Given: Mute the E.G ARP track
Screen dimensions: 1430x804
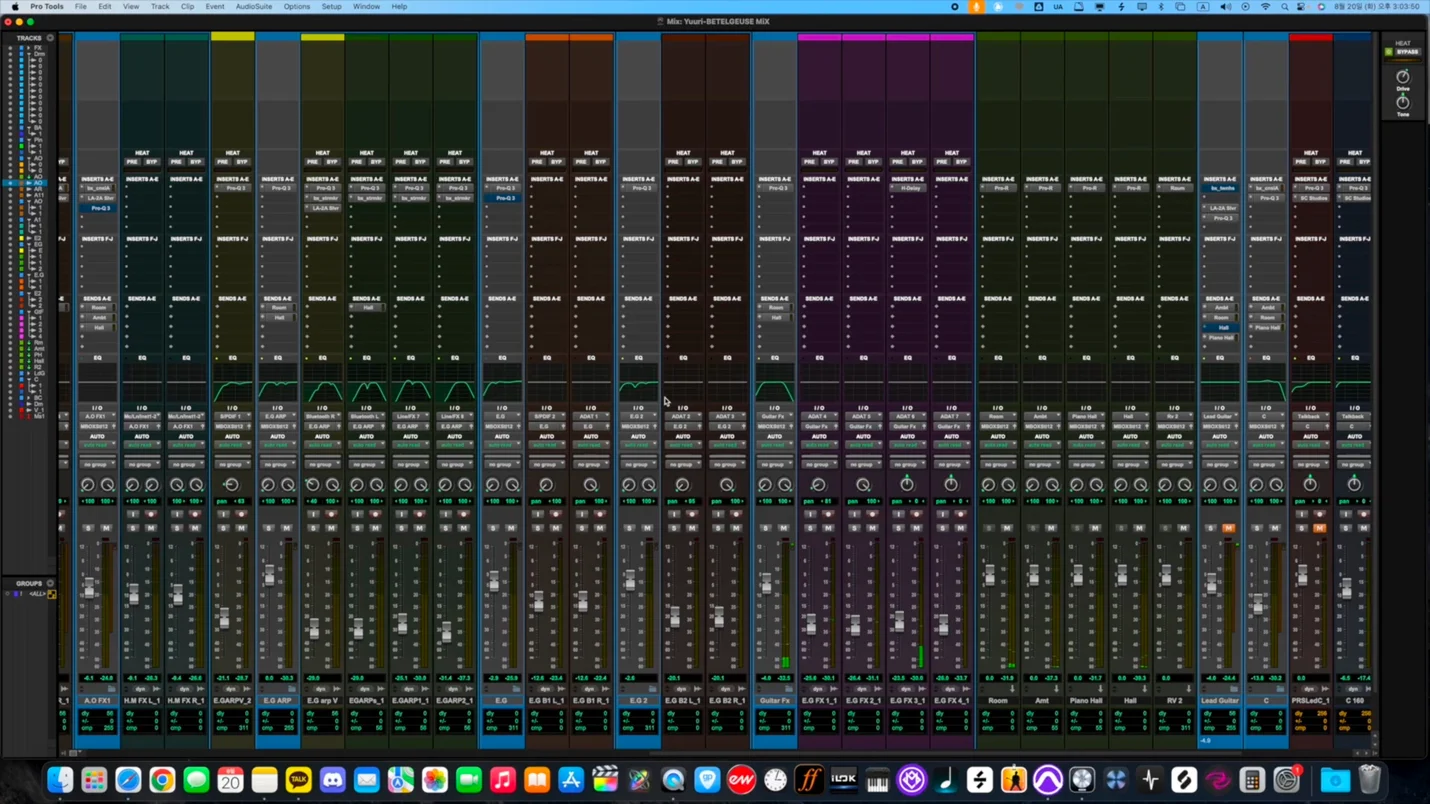Looking at the screenshot, I should 286,528.
